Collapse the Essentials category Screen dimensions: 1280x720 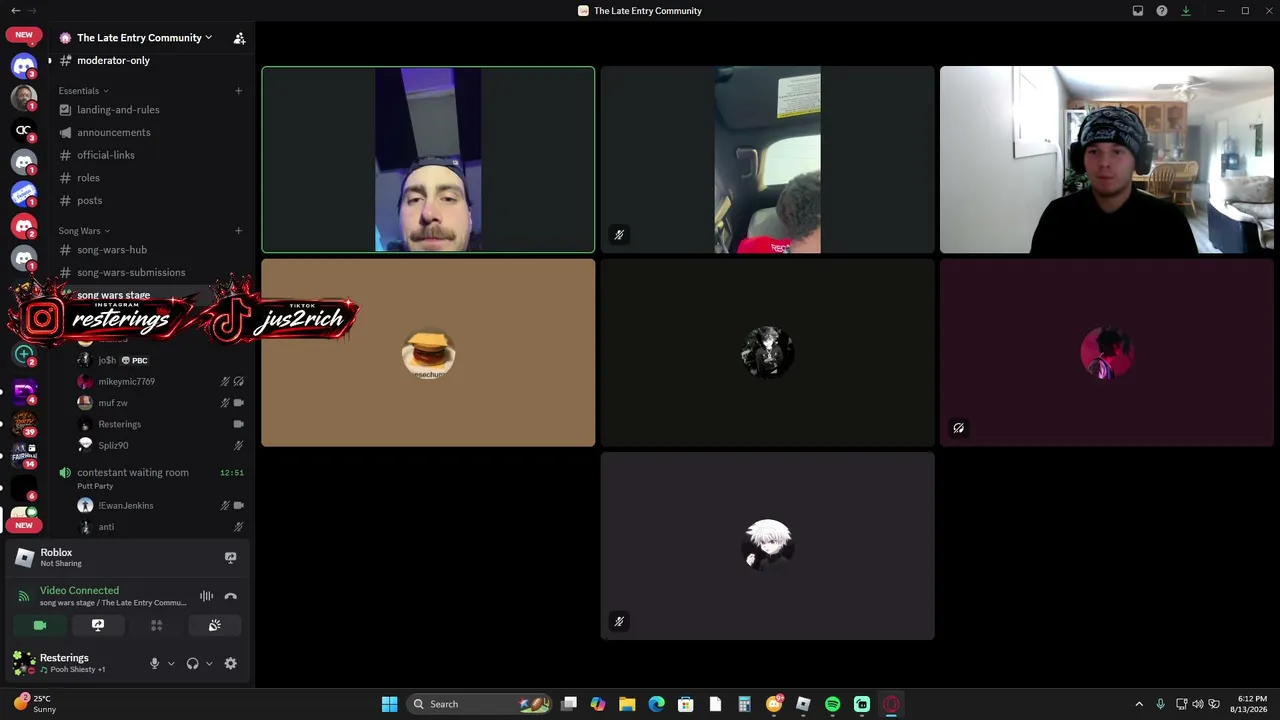tap(83, 91)
